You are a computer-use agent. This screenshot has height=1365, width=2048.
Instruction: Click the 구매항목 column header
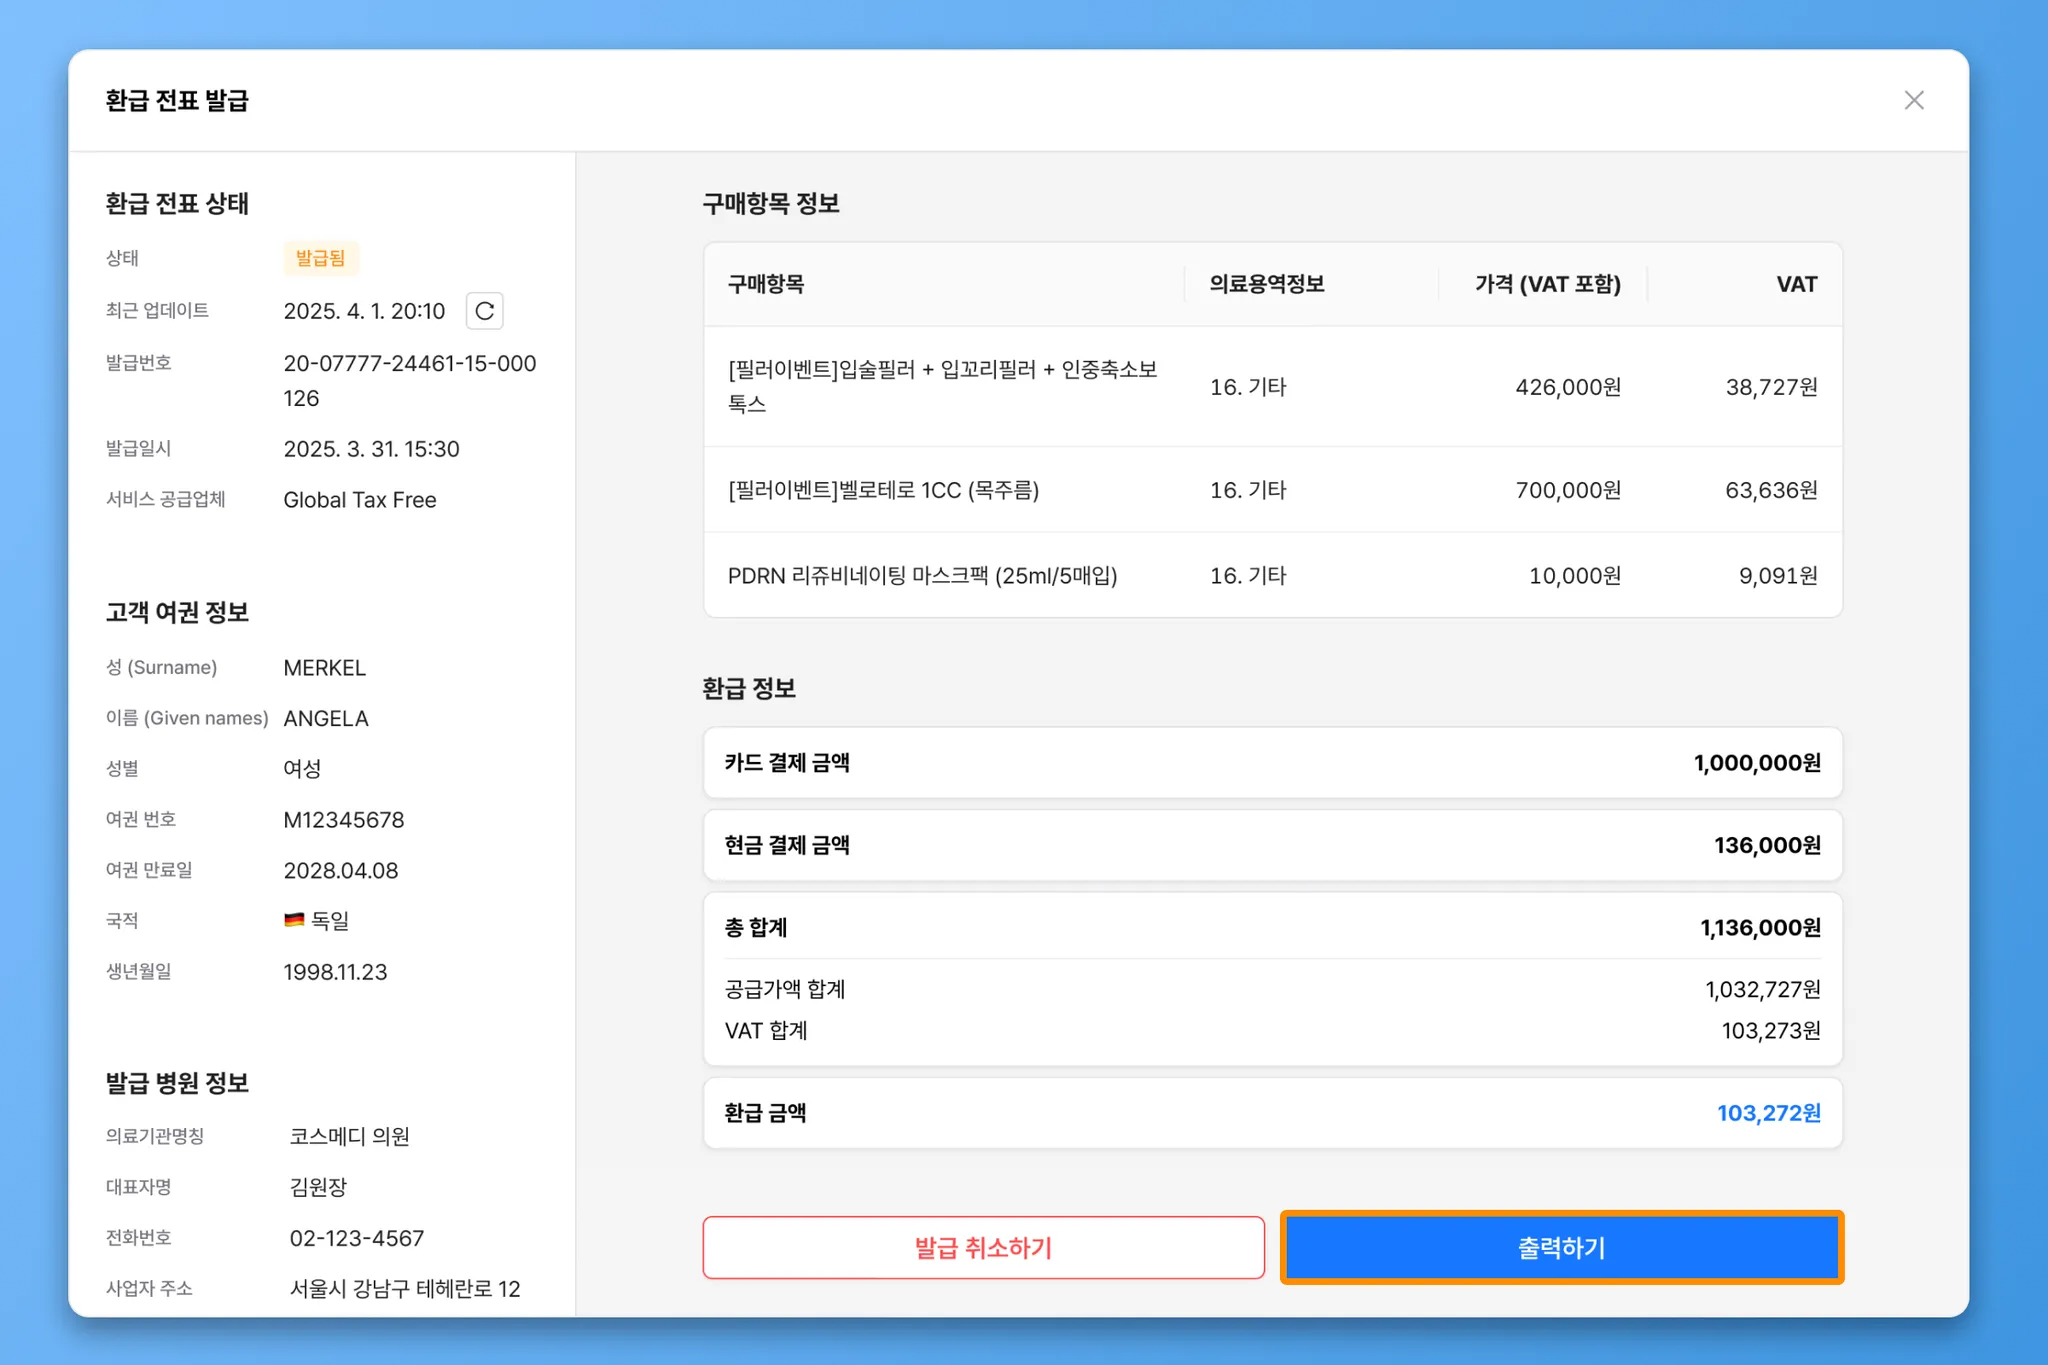pos(766,284)
